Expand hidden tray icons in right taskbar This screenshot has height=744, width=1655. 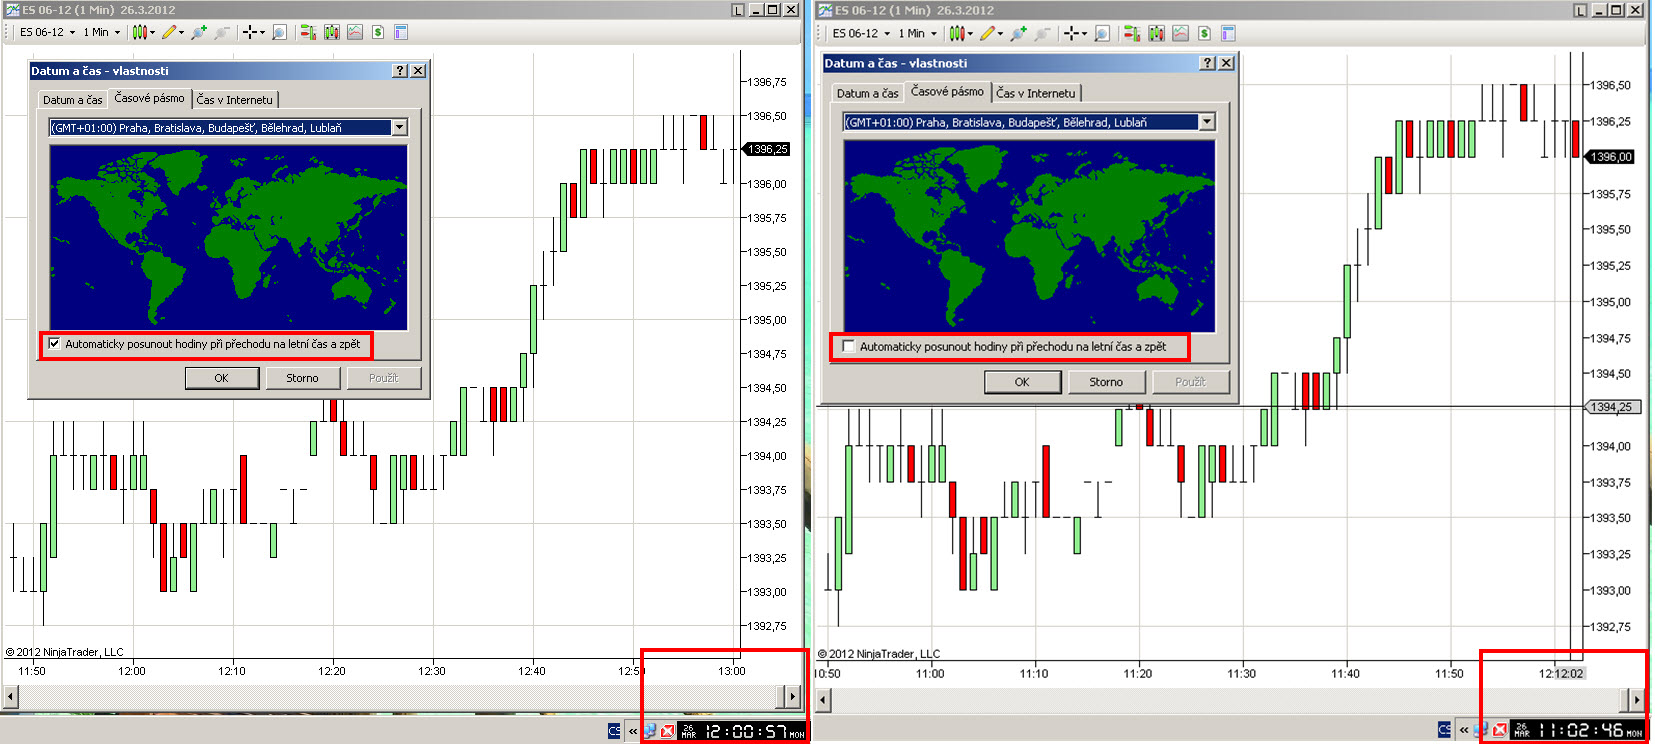pyautogui.click(x=1464, y=730)
